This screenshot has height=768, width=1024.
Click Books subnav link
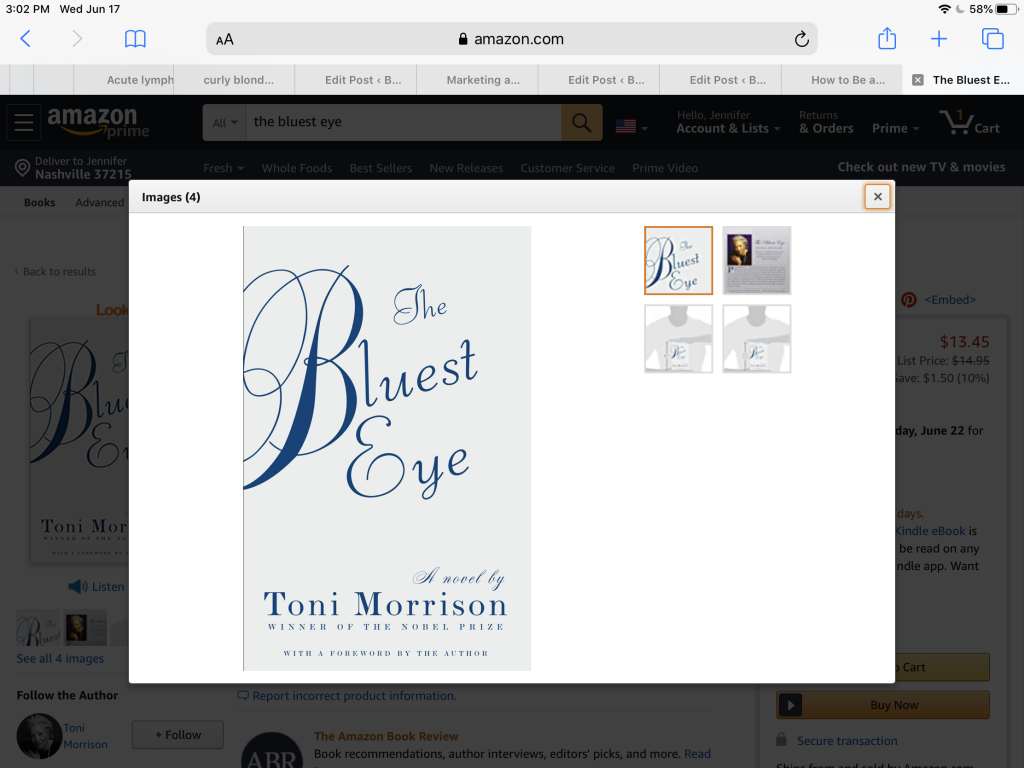[39, 202]
